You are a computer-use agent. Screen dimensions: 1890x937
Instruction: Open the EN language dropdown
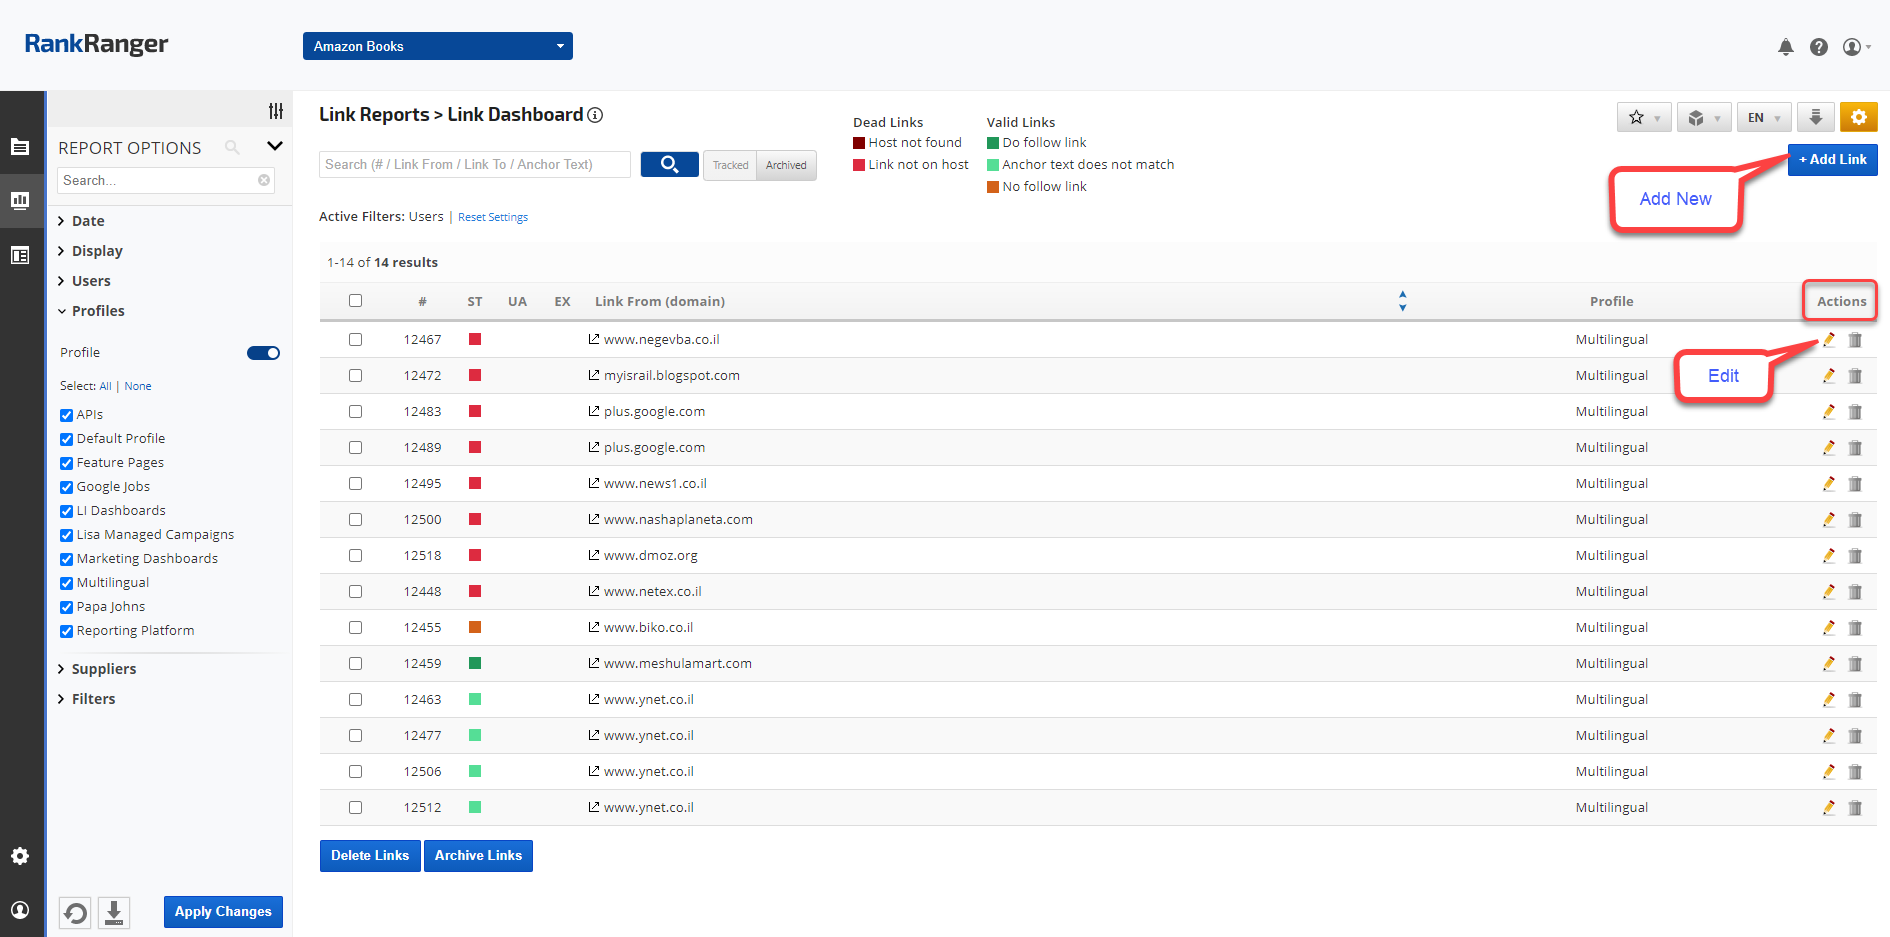(1762, 117)
